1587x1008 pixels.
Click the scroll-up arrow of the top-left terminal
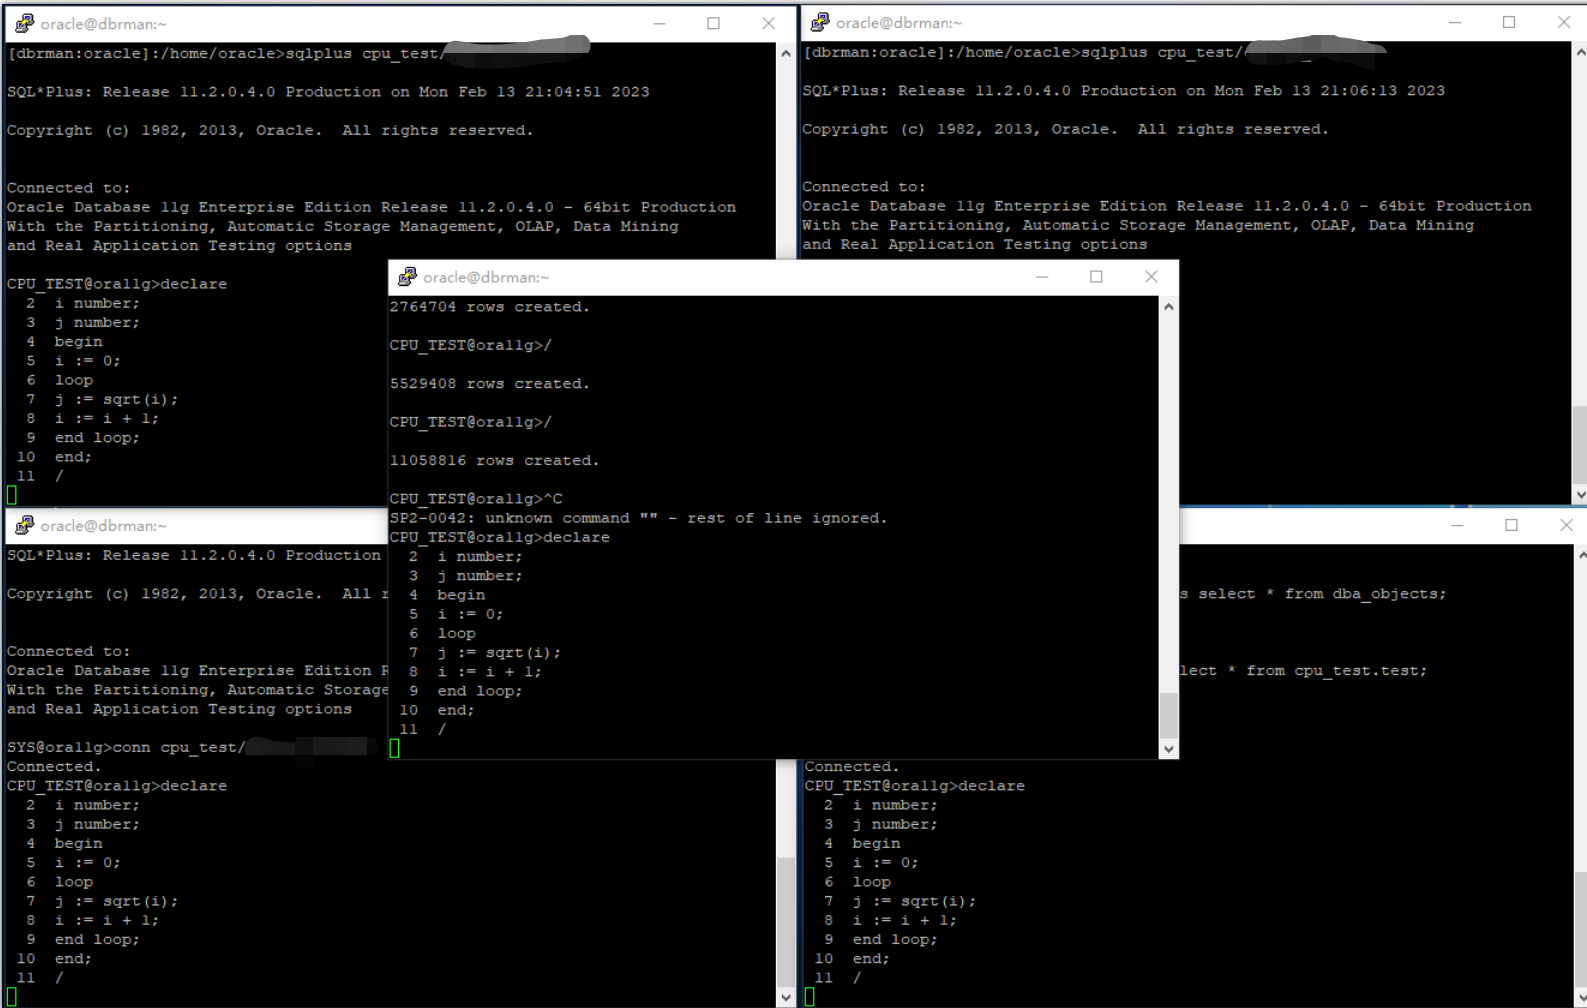coord(785,53)
